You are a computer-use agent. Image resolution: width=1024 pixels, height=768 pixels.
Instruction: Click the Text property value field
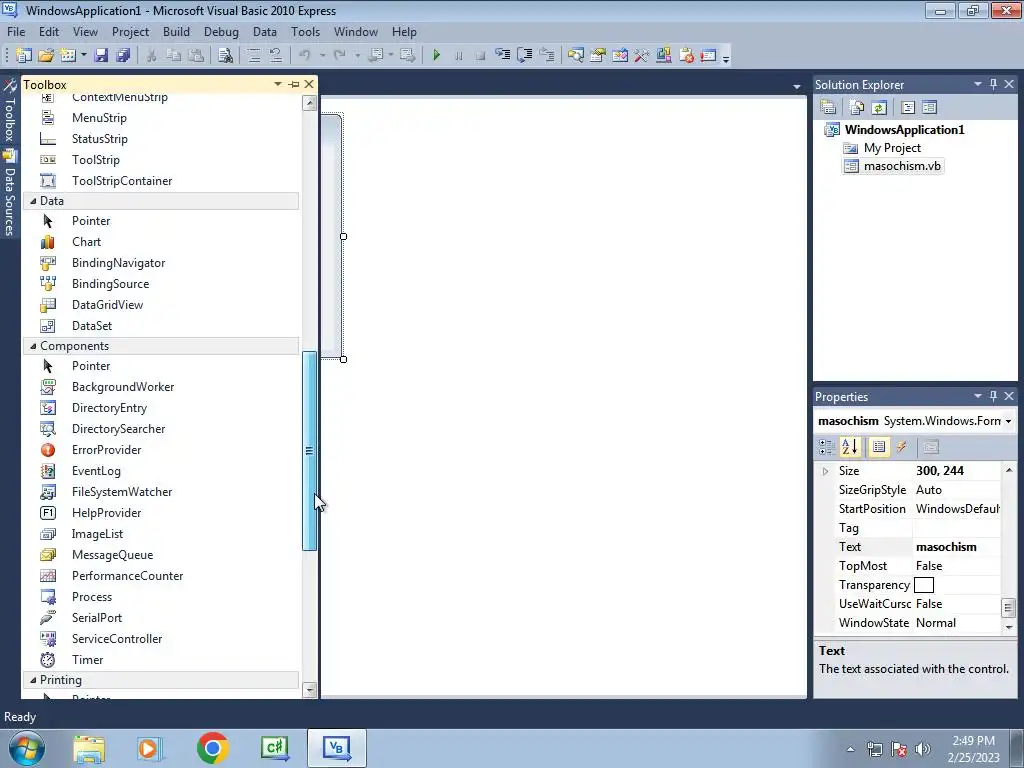click(x=957, y=547)
